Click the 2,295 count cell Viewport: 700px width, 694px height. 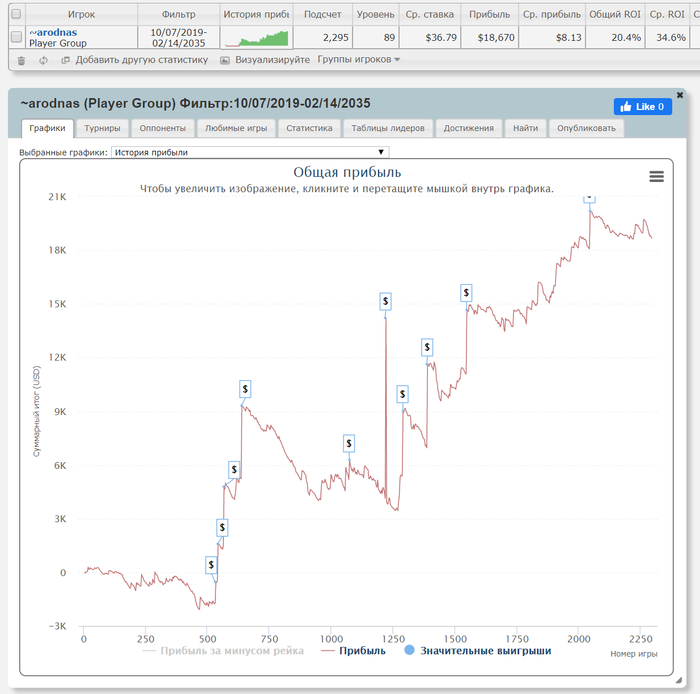pyautogui.click(x=323, y=37)
